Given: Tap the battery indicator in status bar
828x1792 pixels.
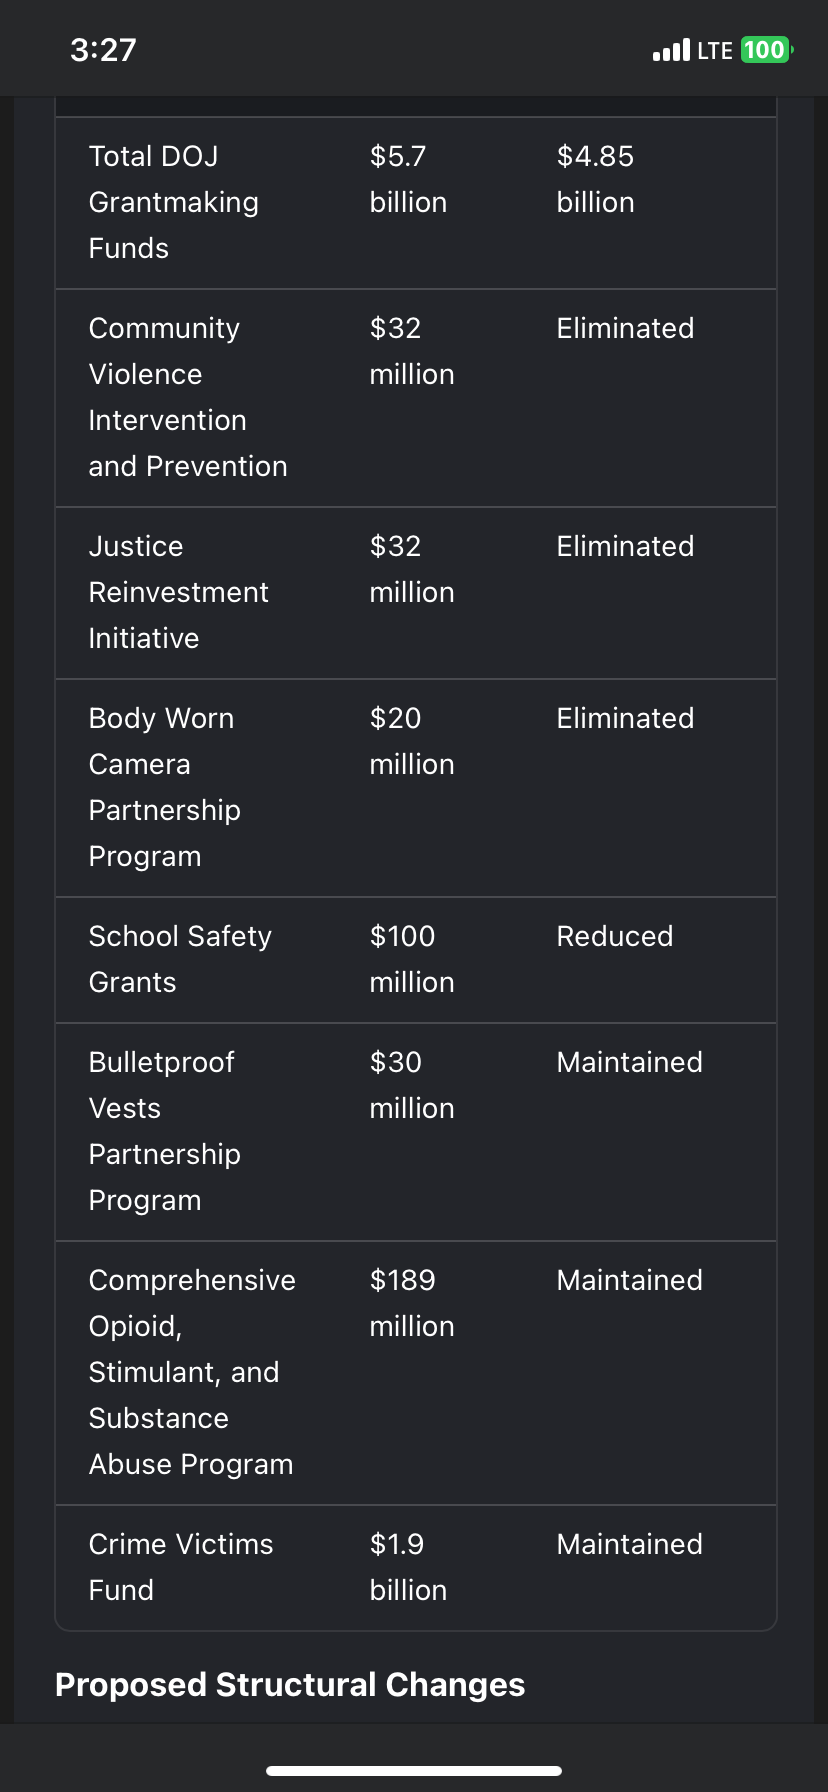Looking at the screenshot, I should tap(765, 50).
